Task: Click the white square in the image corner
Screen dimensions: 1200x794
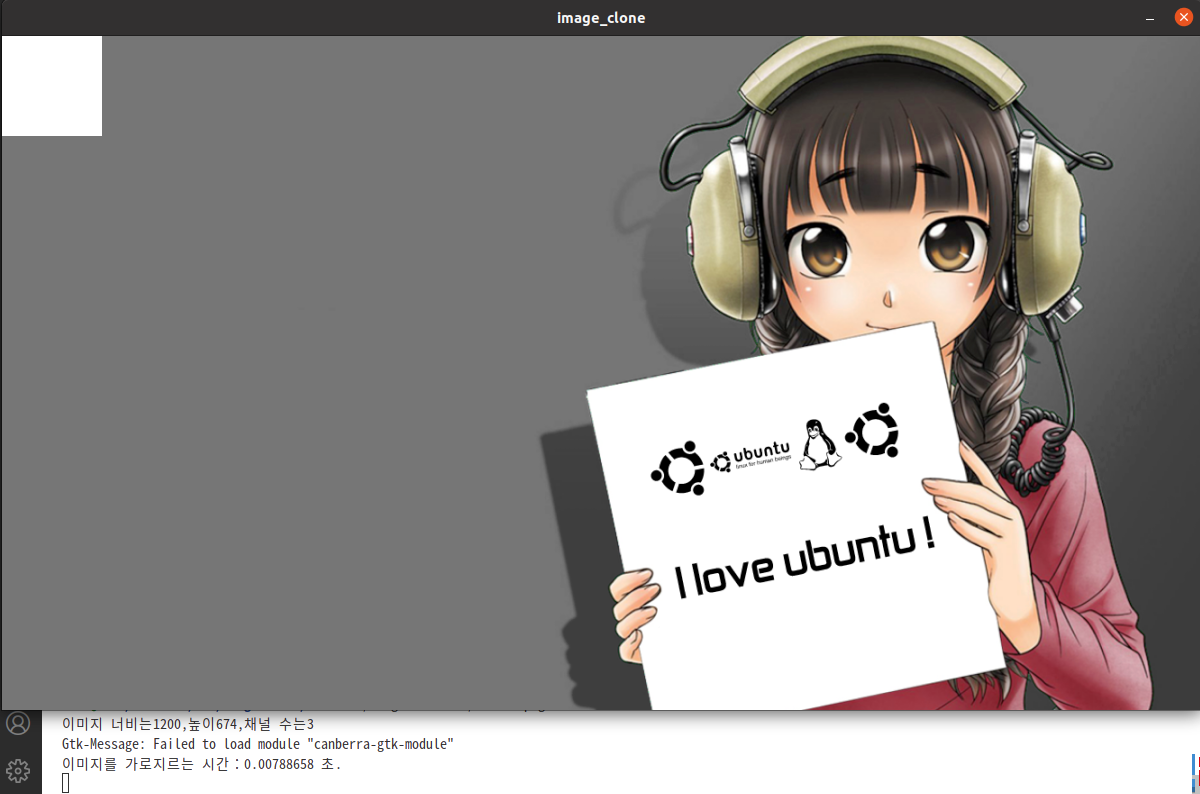Action: point(52,86)
